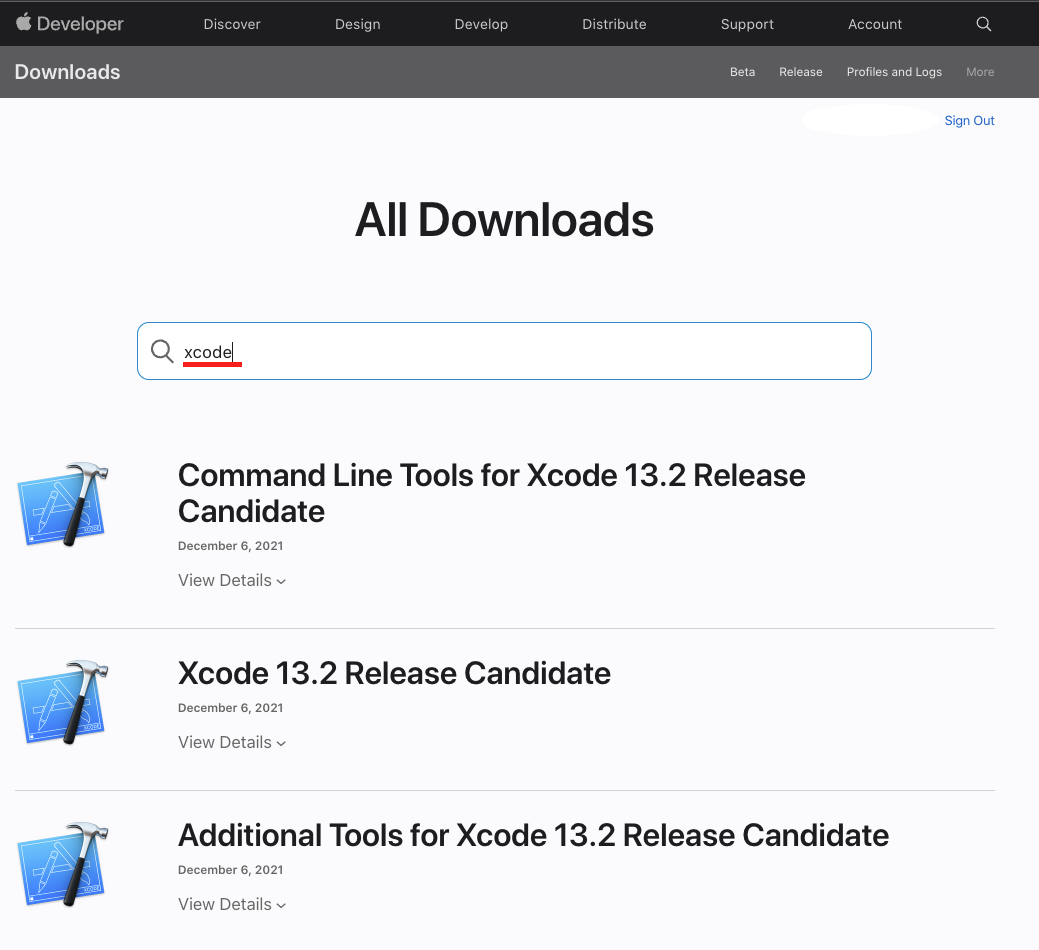Switch to the Release downloads tab
Viewport: 1039px width, 950px height.
[800, 72]
